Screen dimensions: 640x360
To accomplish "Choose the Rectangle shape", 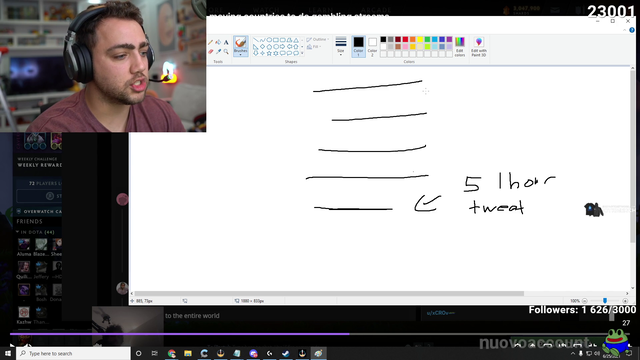I will 276,40.
